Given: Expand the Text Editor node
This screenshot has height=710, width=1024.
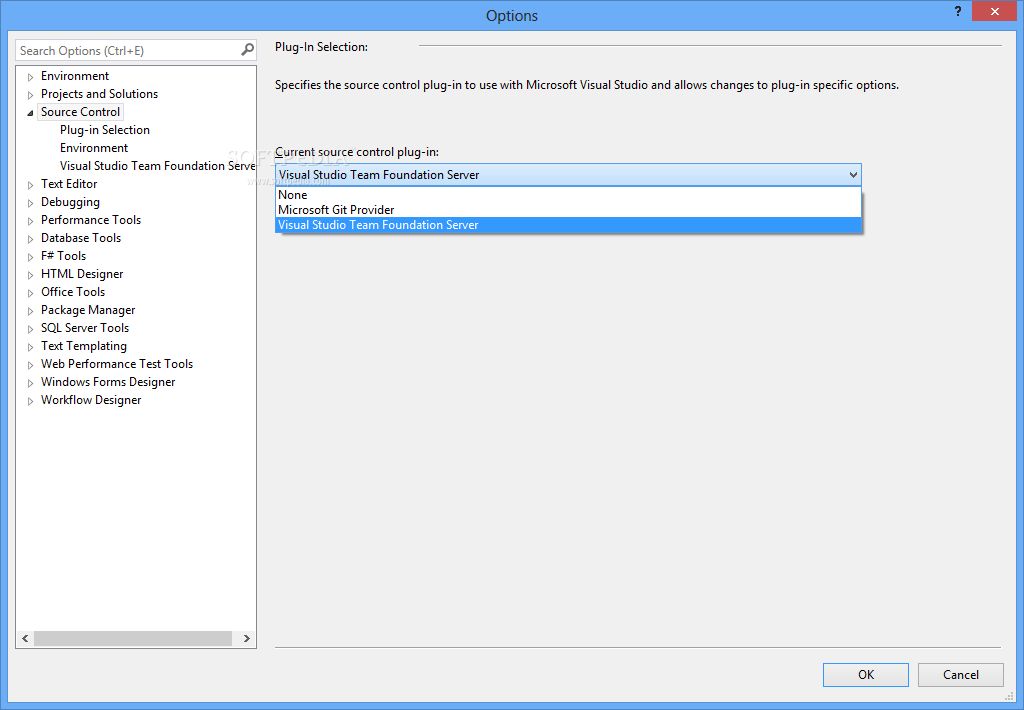Looking at the screenshot, I should pos(30,185).
